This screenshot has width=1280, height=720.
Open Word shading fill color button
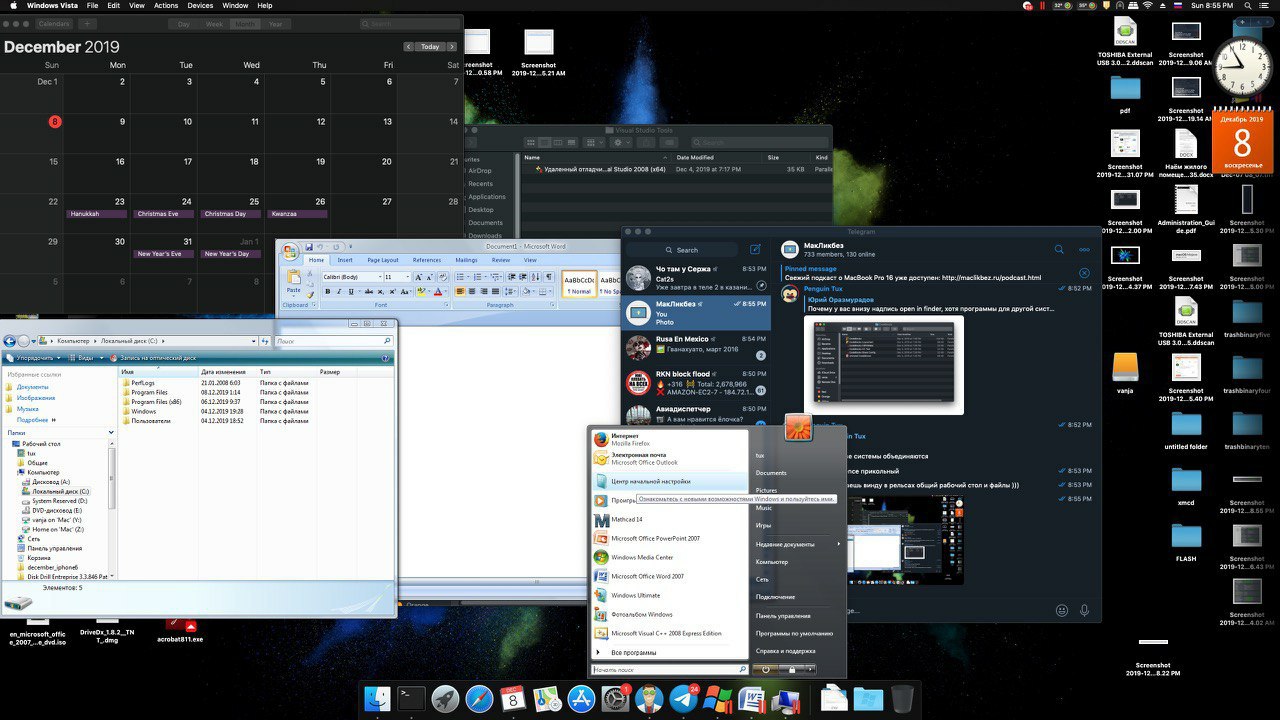526,291
